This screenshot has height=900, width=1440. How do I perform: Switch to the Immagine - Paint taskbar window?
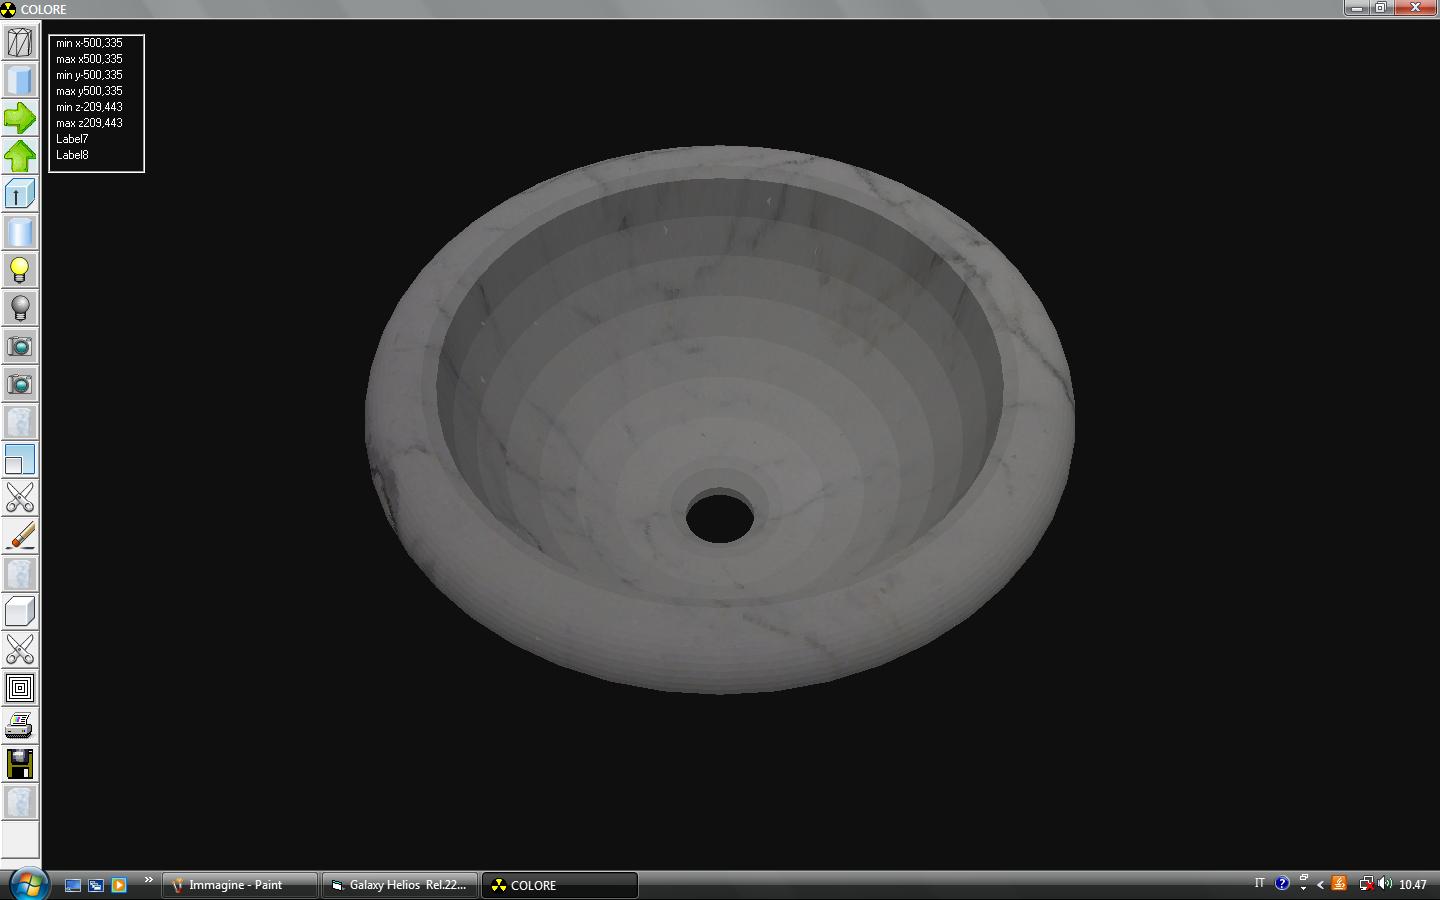pos(240,885)
